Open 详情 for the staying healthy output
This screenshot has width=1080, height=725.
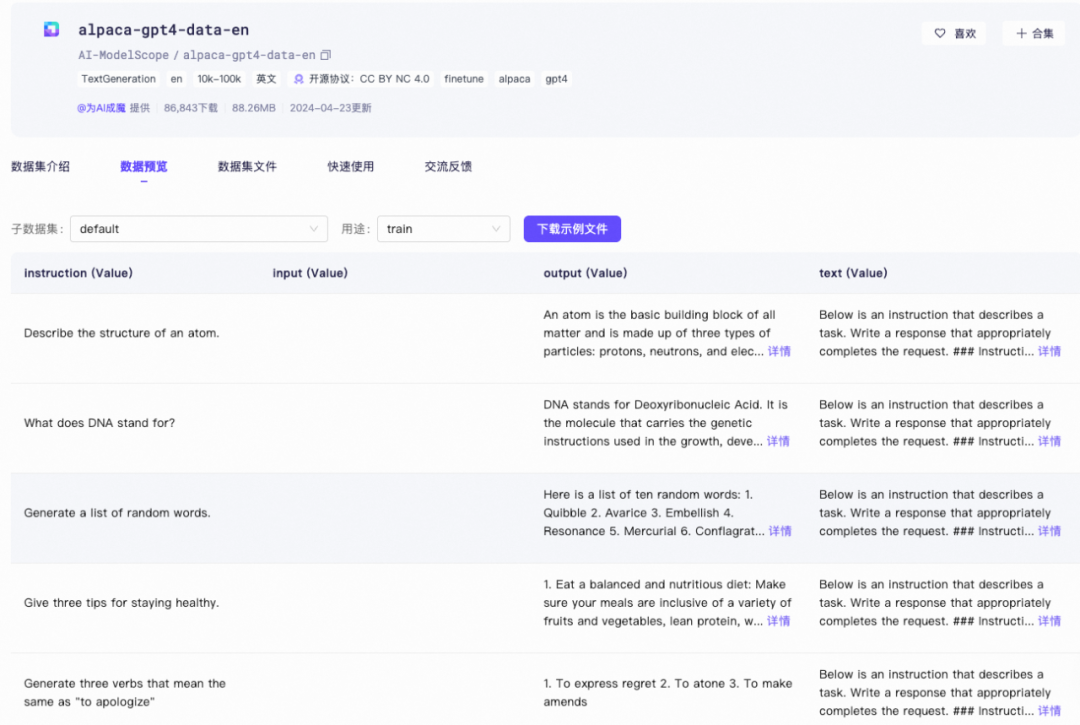tap(779, 621)
